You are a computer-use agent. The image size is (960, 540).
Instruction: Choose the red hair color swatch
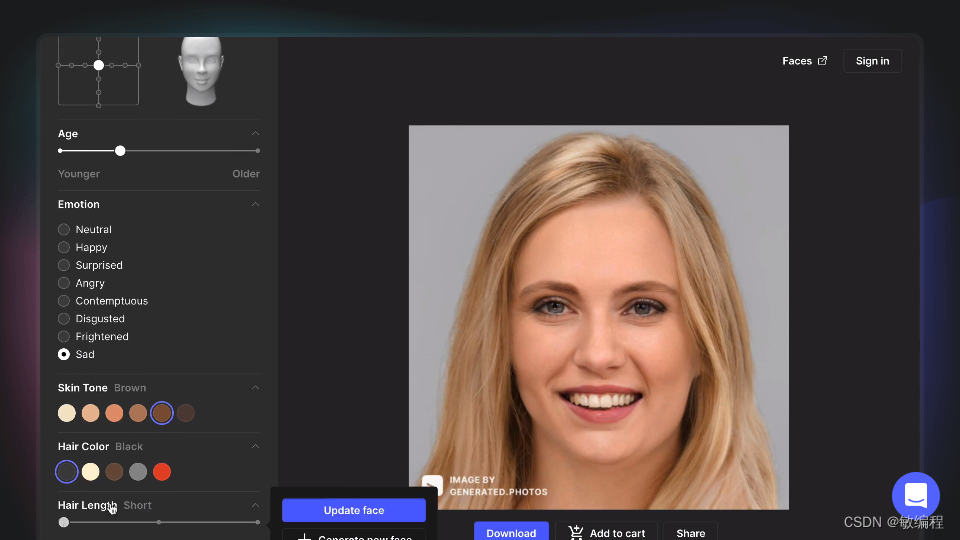click(x=162, y=472)
